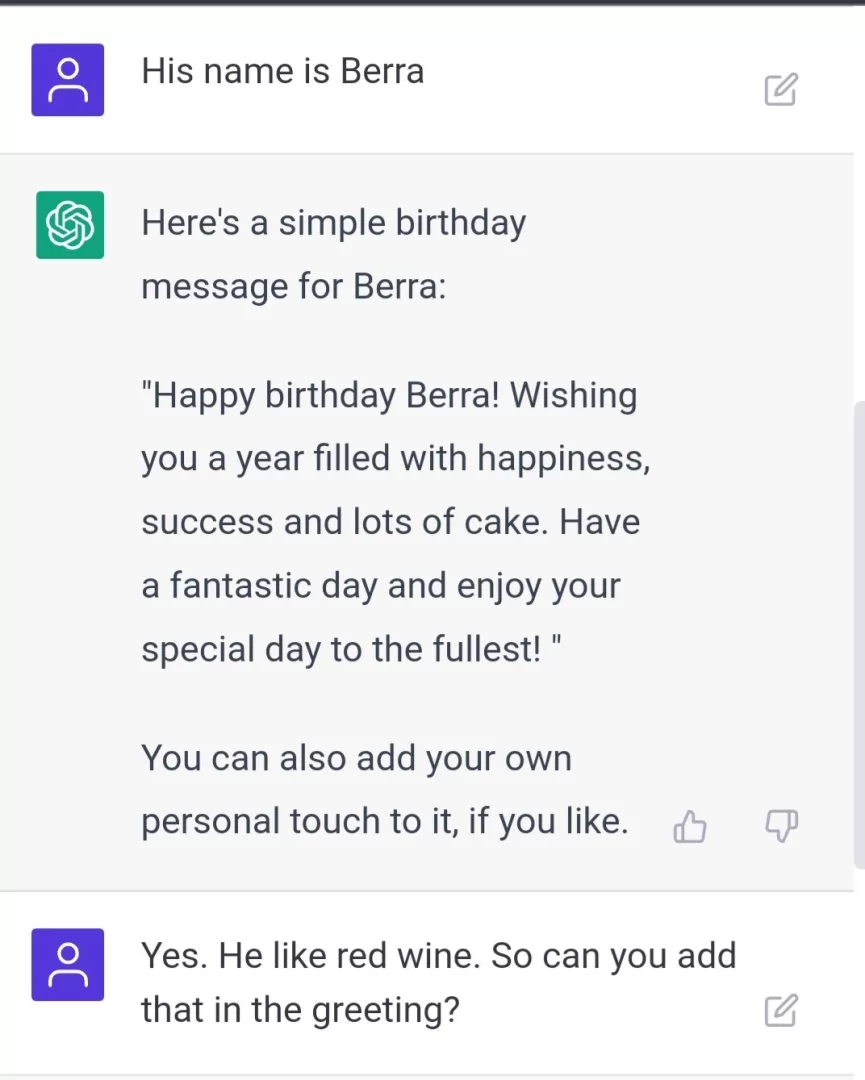Click the "Here's a simple birthday" intro line
Viewport: 865px width, 1080px height.
click(x=333, y=223)
